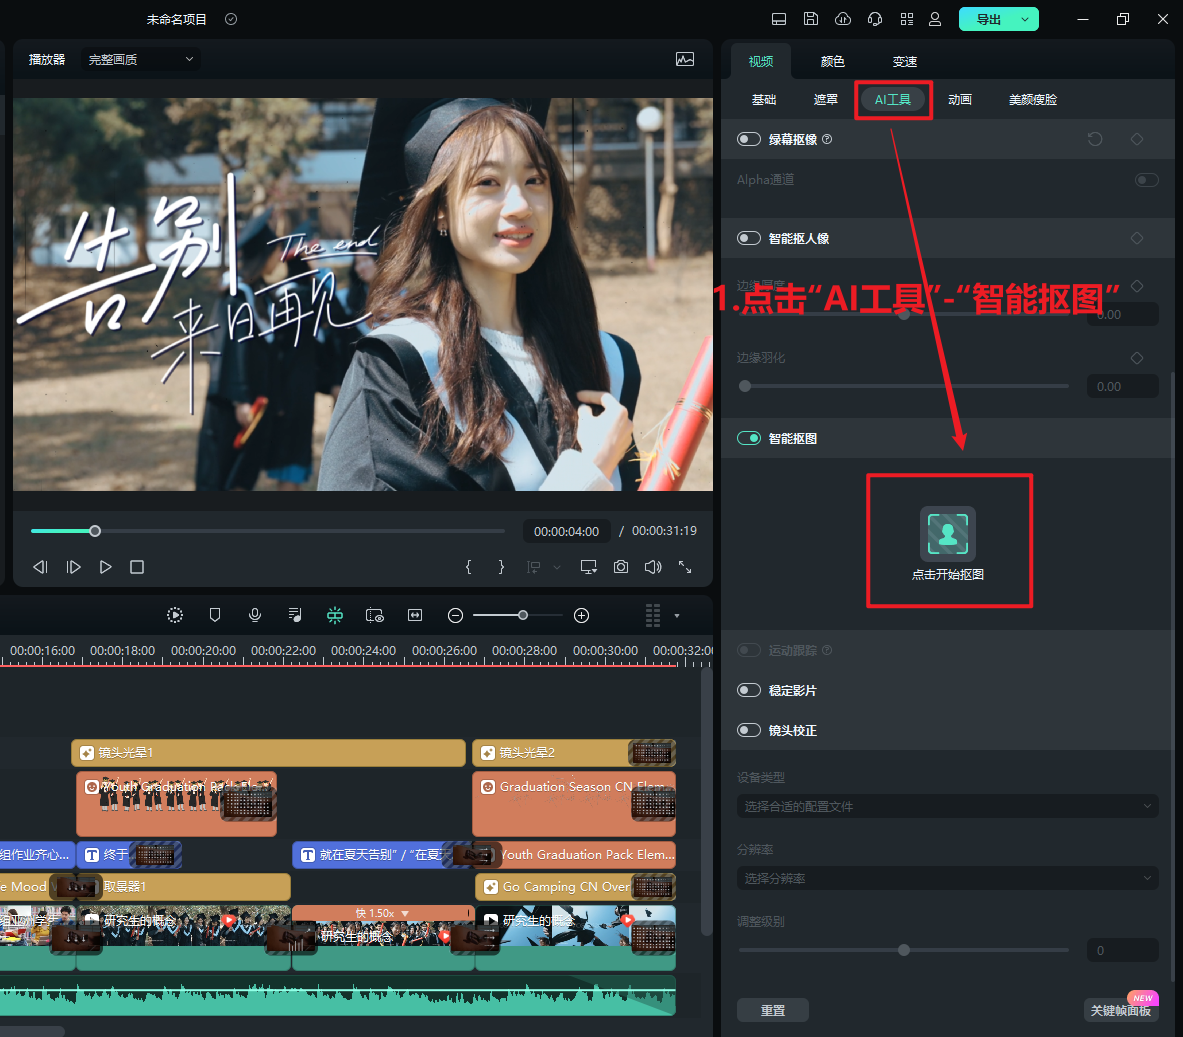Select the voiceover microphone recording tool

[255, 614]
